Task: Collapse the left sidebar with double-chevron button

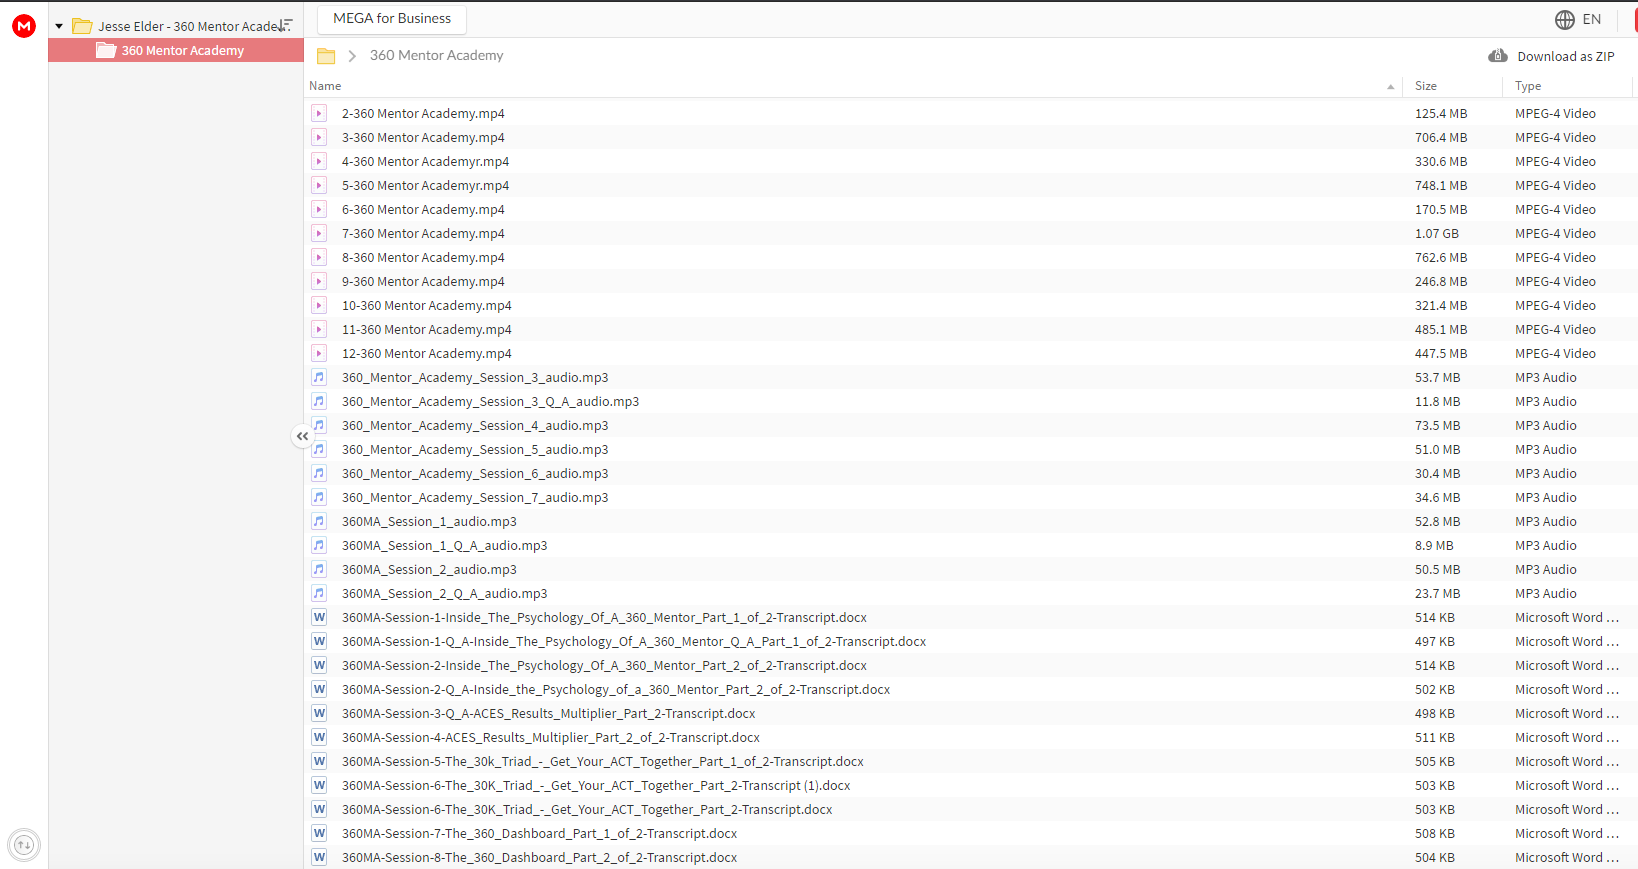Action: [302, 436]
